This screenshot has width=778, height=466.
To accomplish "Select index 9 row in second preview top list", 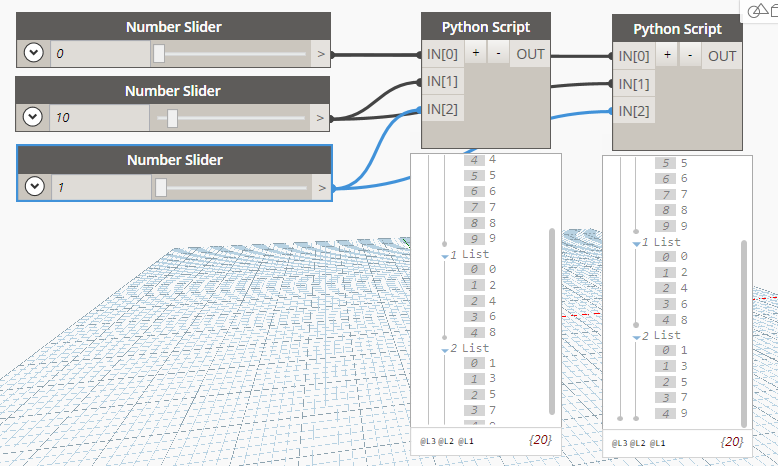I will [671, 226].
